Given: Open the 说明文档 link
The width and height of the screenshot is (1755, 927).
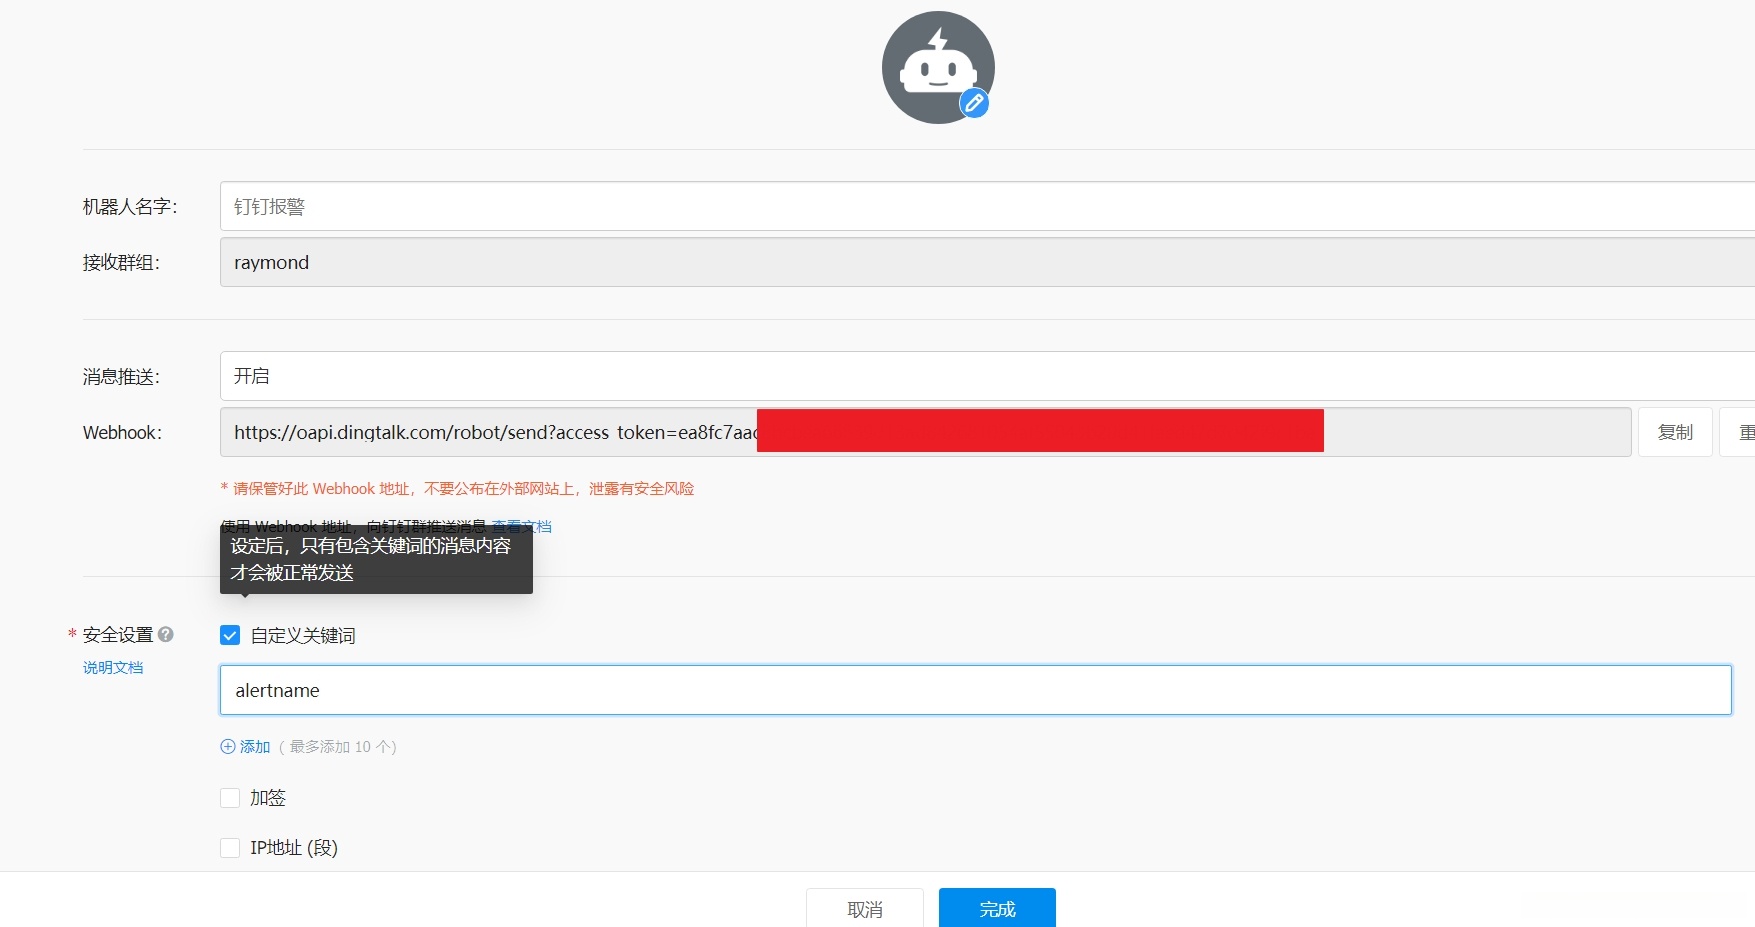Looking at the screenshot, I should (x=113, y=667).
